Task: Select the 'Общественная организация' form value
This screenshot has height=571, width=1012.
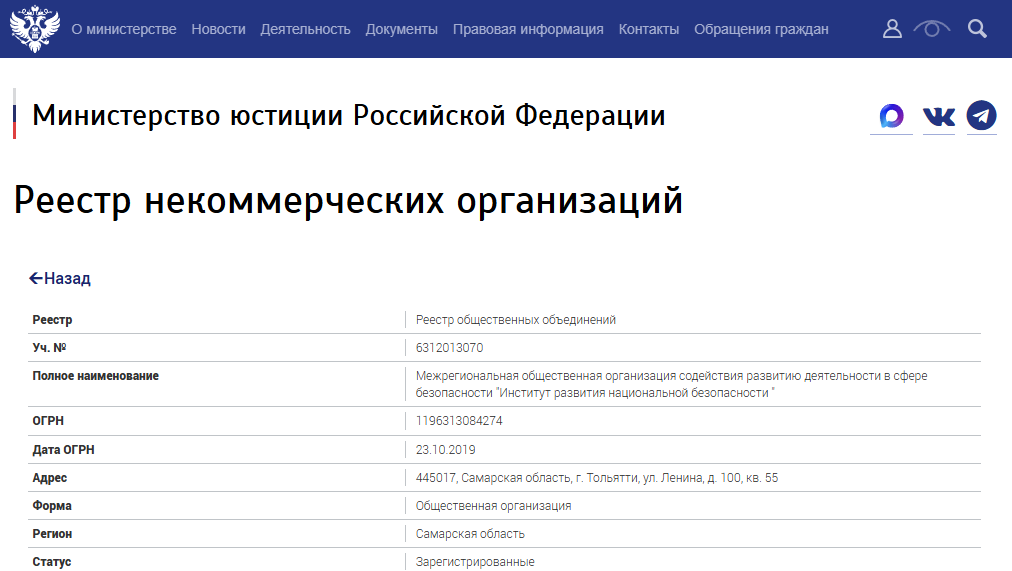Action: (493, 506)
